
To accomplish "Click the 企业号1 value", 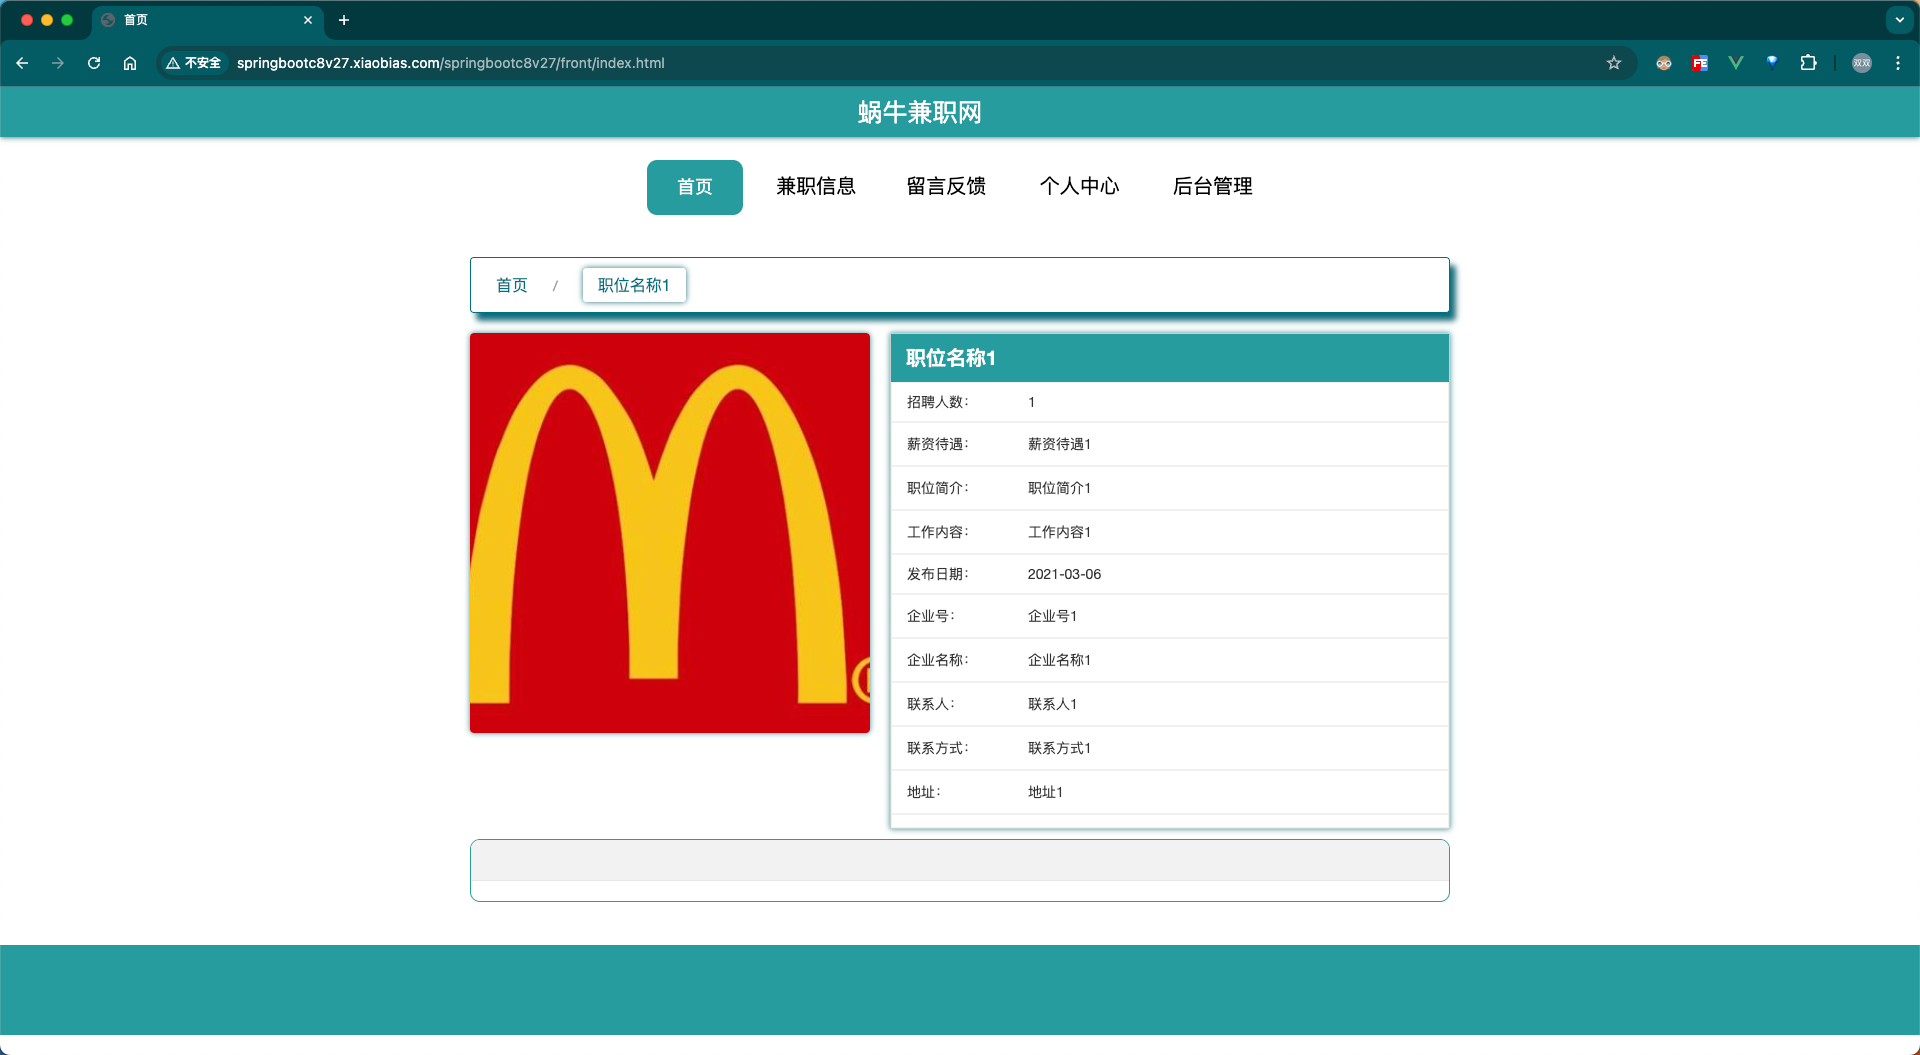I will coord(1052,616).
